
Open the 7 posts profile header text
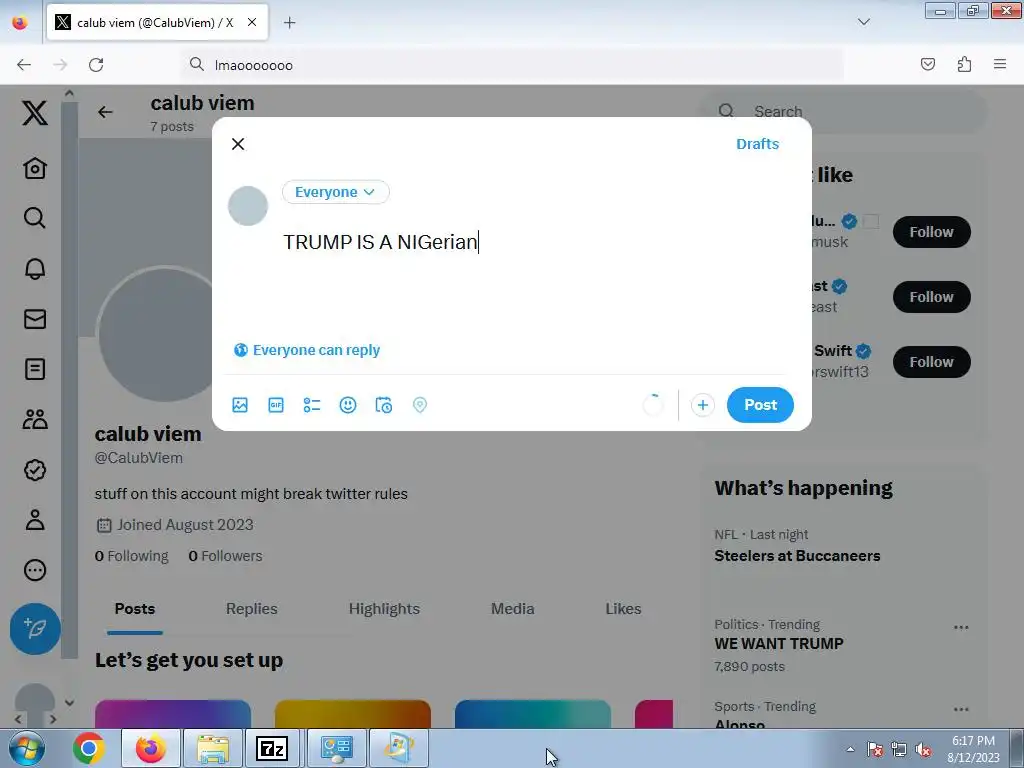tap(172, 127)
